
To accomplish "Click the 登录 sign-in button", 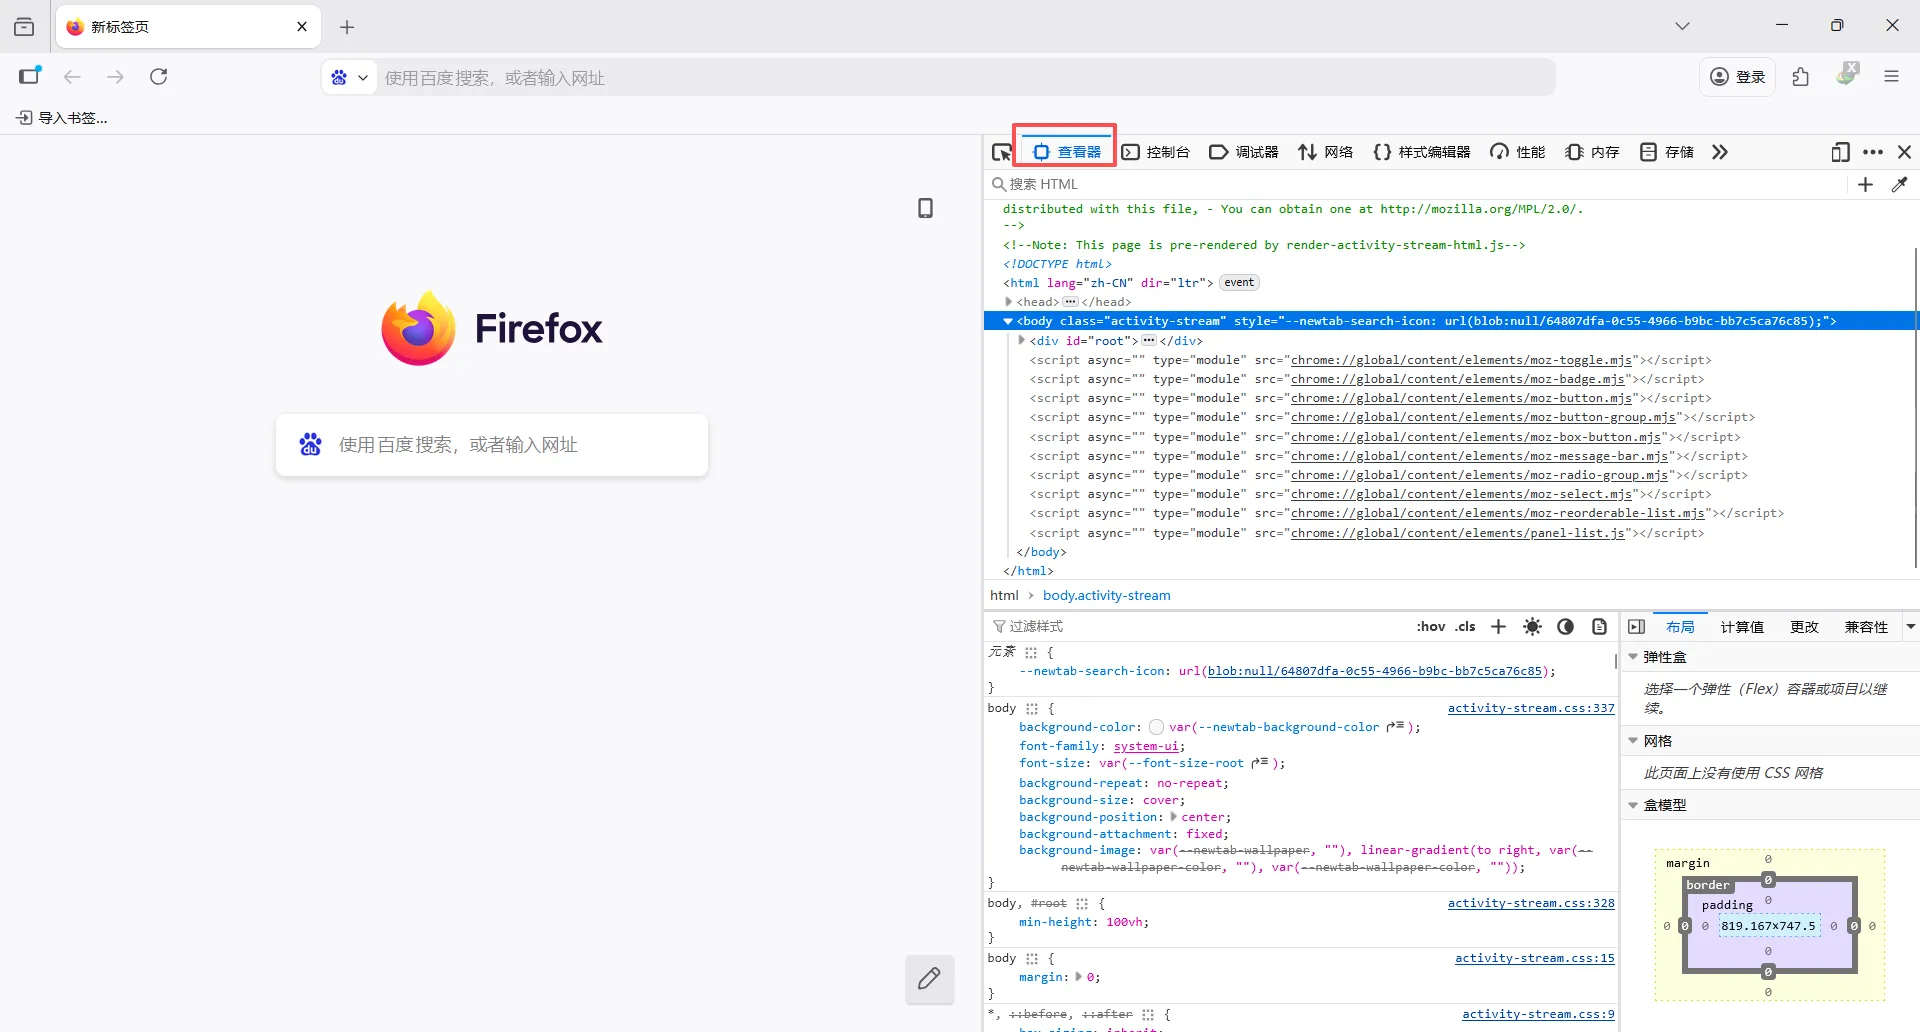I will tap(1738, 77).
